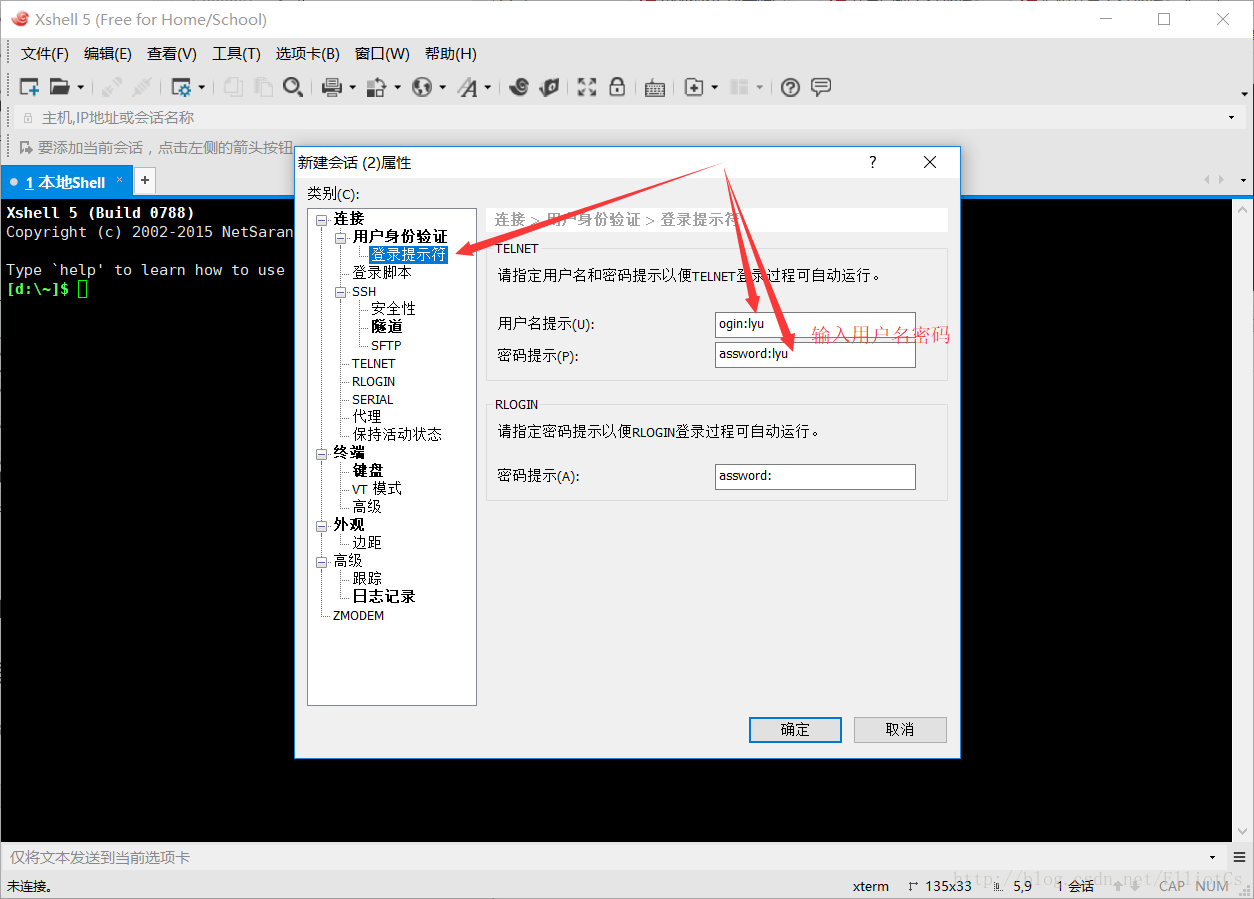Click the 取消 button
The height and width of the screenshot is (899, 1254).
tap(900, 730)
